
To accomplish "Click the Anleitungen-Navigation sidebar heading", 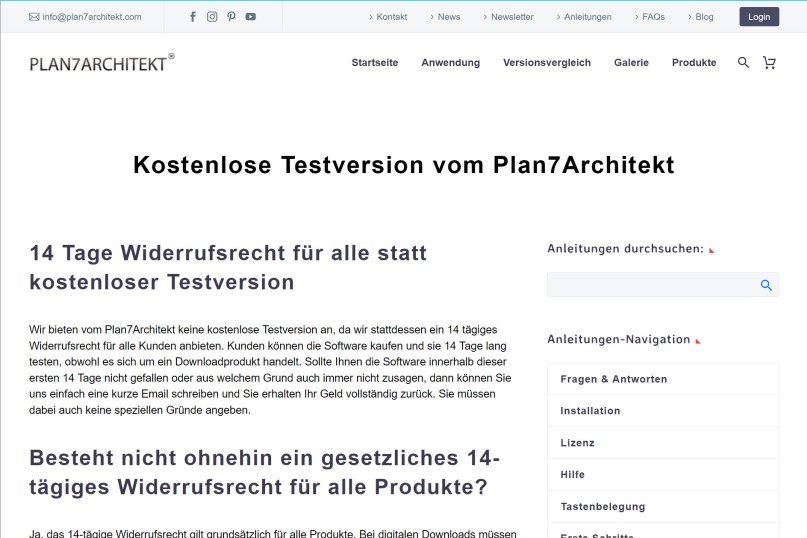I will point(619,339).
